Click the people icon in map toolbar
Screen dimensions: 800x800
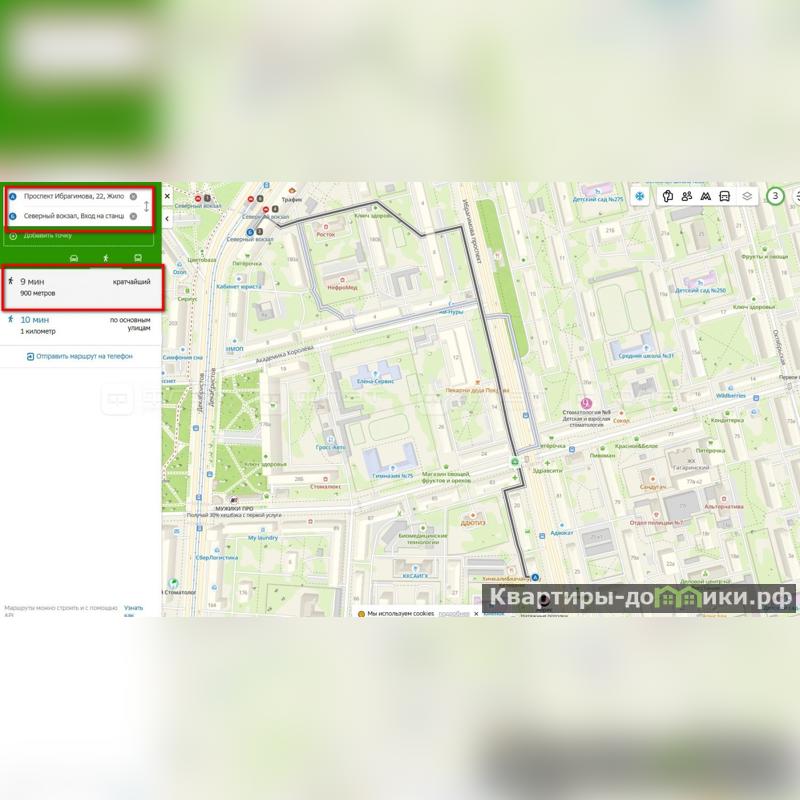click(687, 196)
